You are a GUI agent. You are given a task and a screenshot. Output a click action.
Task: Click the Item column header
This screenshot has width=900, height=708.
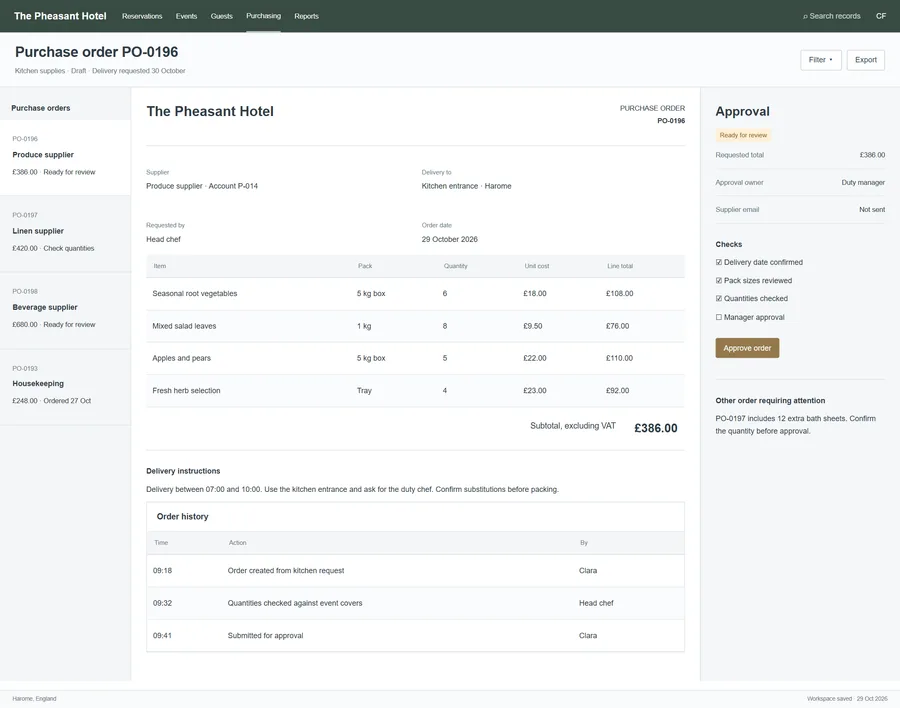[160, 266]
